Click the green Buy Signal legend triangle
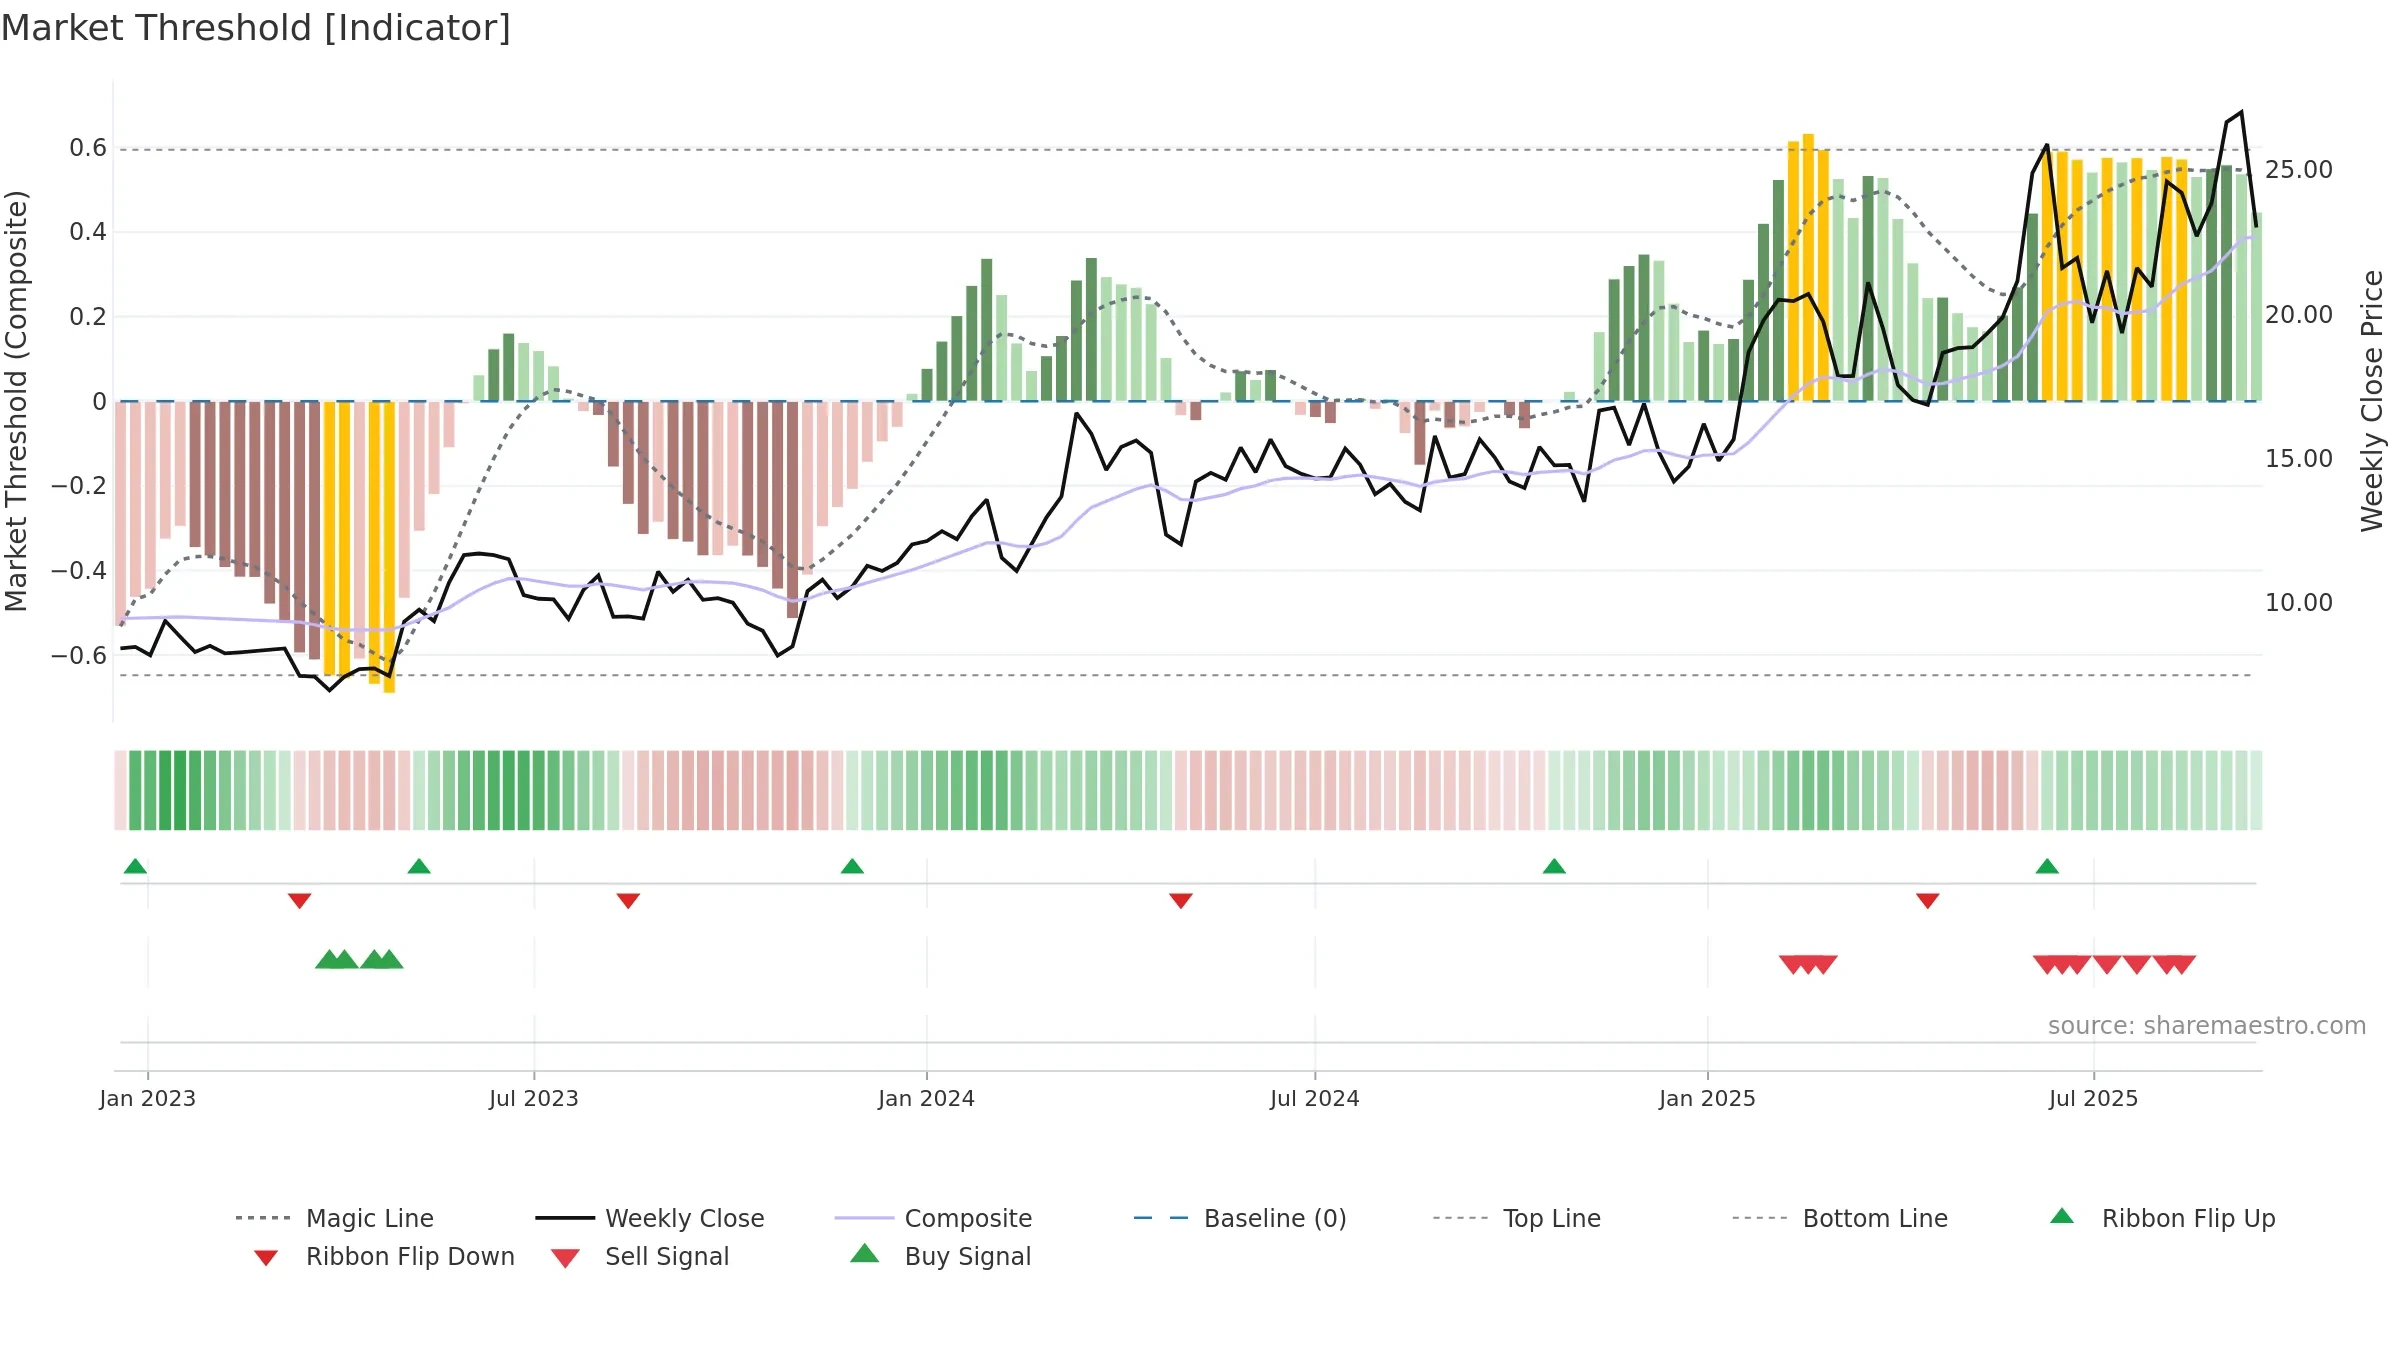2400x1350 pixels. 865,1253
